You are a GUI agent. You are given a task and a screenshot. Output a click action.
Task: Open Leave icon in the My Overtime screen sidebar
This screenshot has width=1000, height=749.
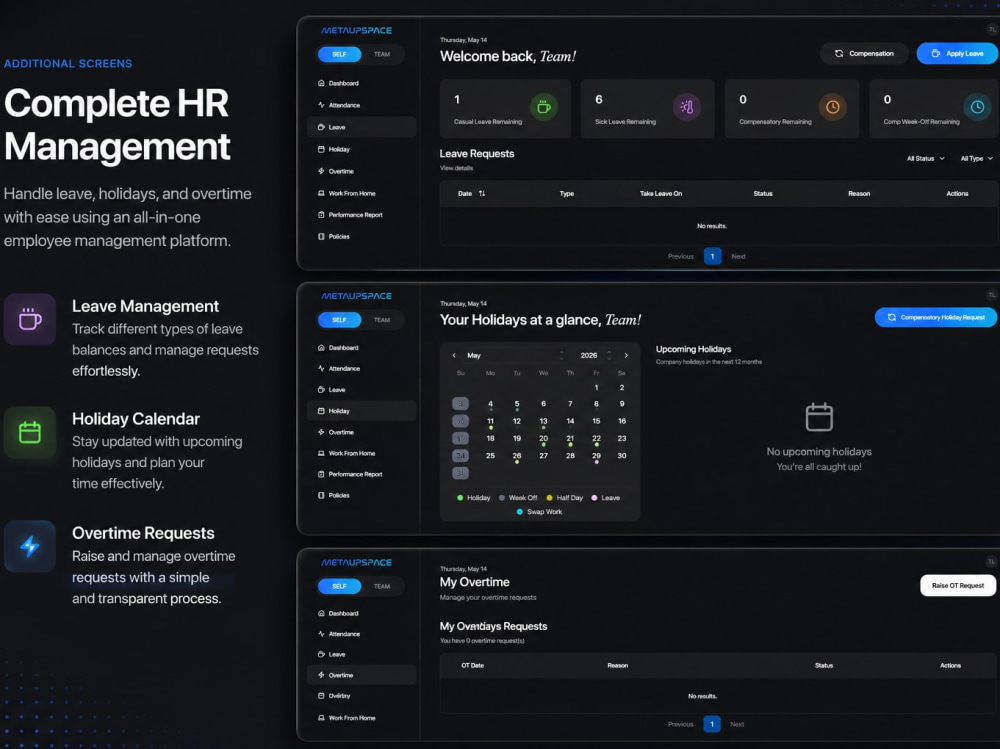(x=321, y=654)
